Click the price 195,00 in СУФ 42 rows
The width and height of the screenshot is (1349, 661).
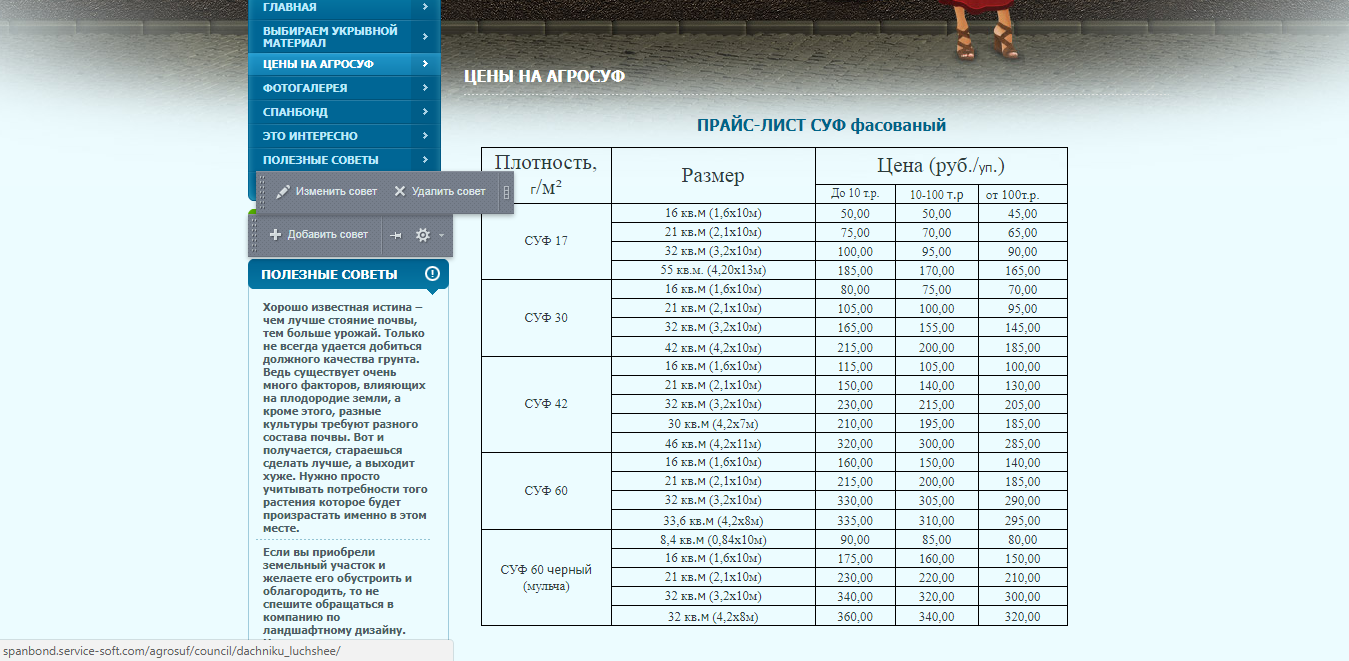[937, 425]
